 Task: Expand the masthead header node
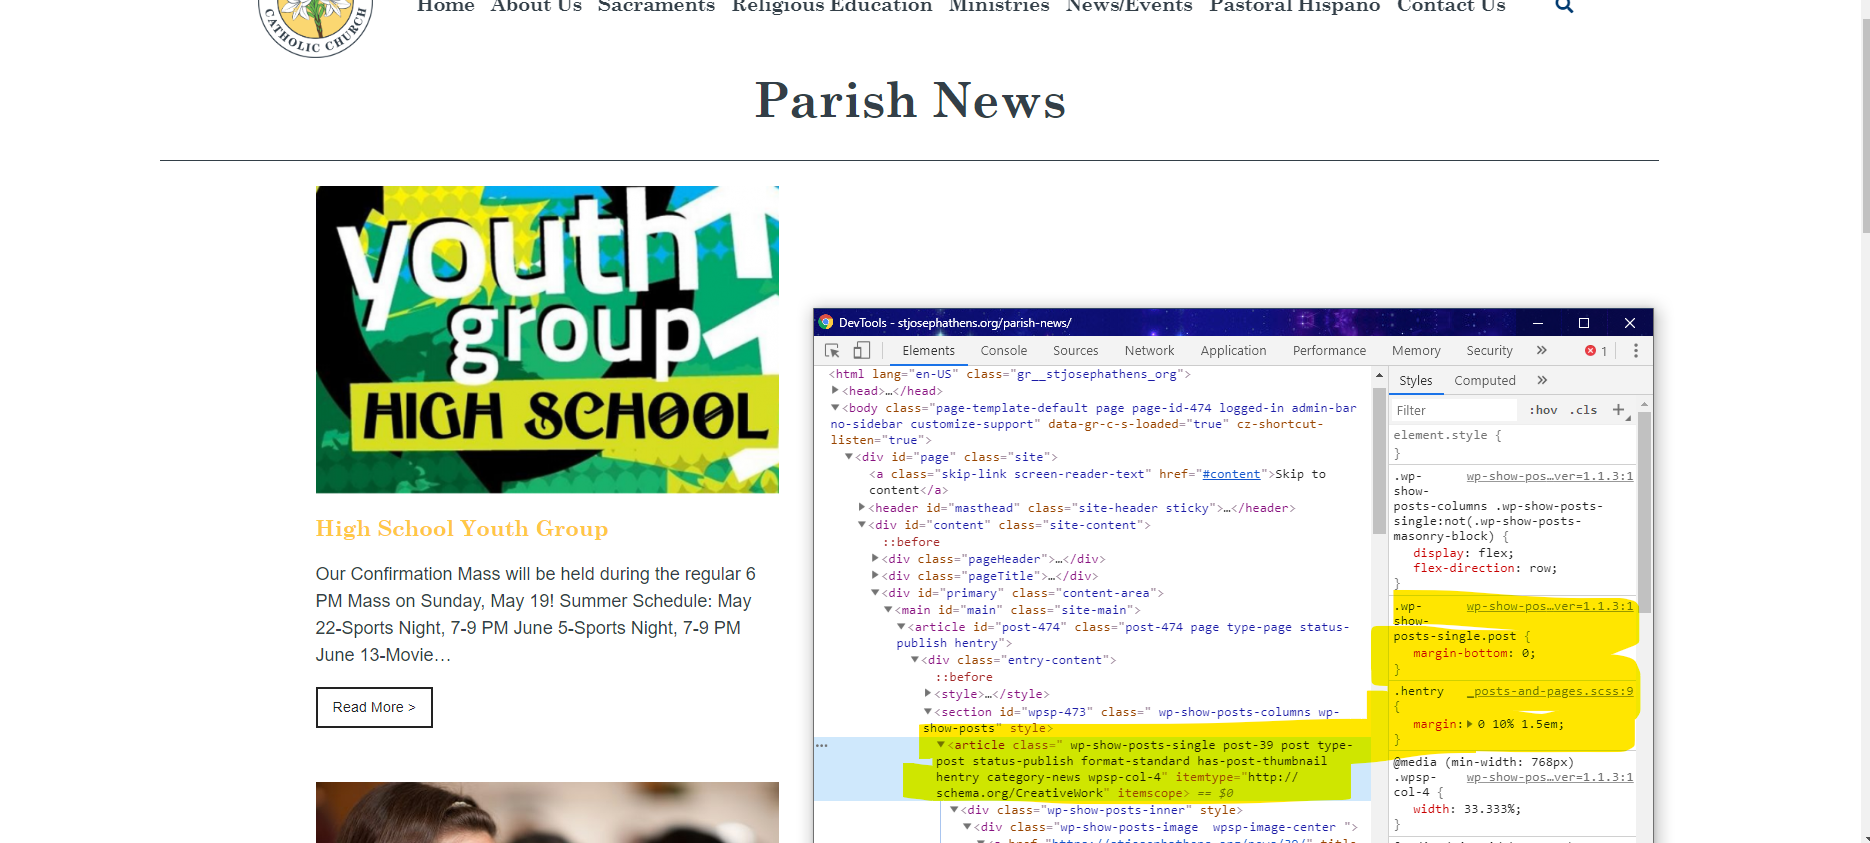click(x=862, y=508)
